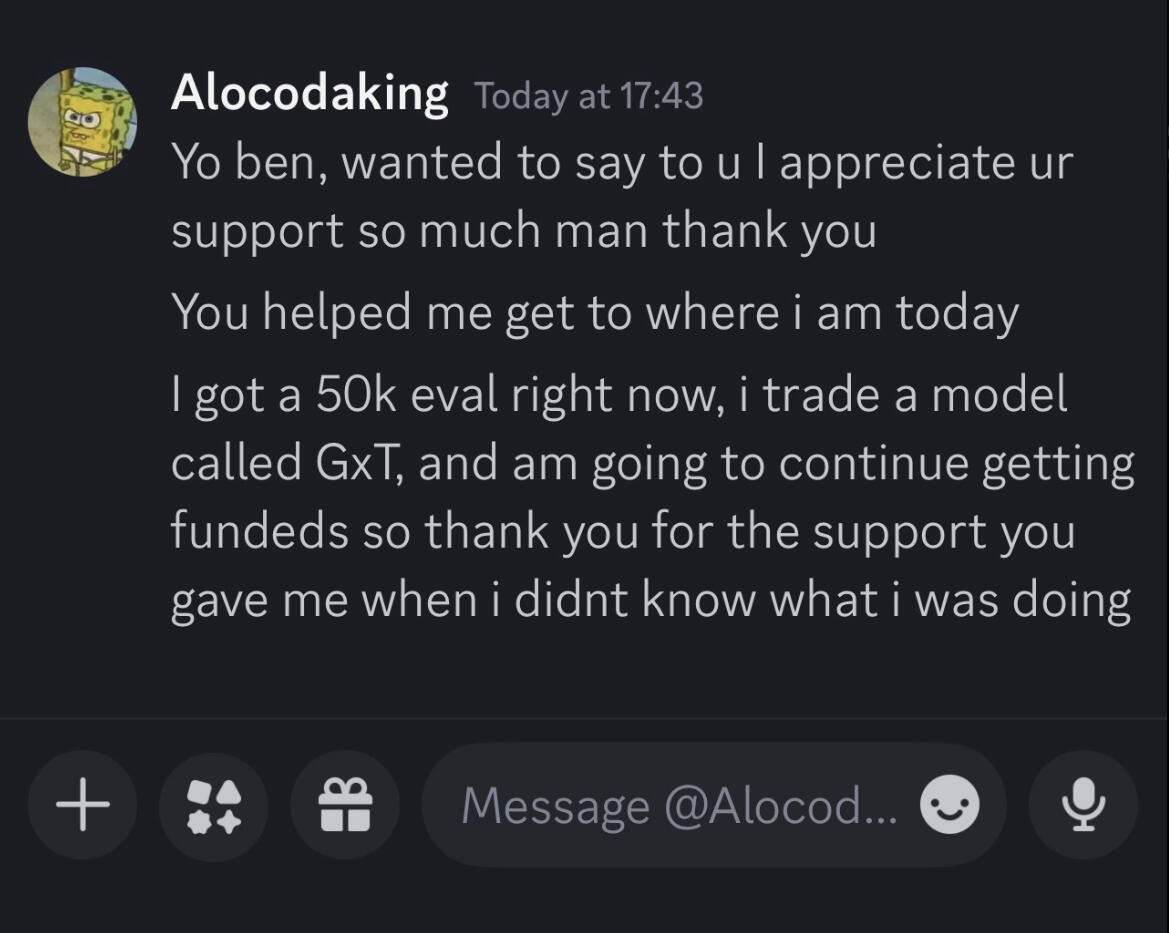Tap the line ending 'what i was doing'
1169x933 pixels.
coord(650,600)
